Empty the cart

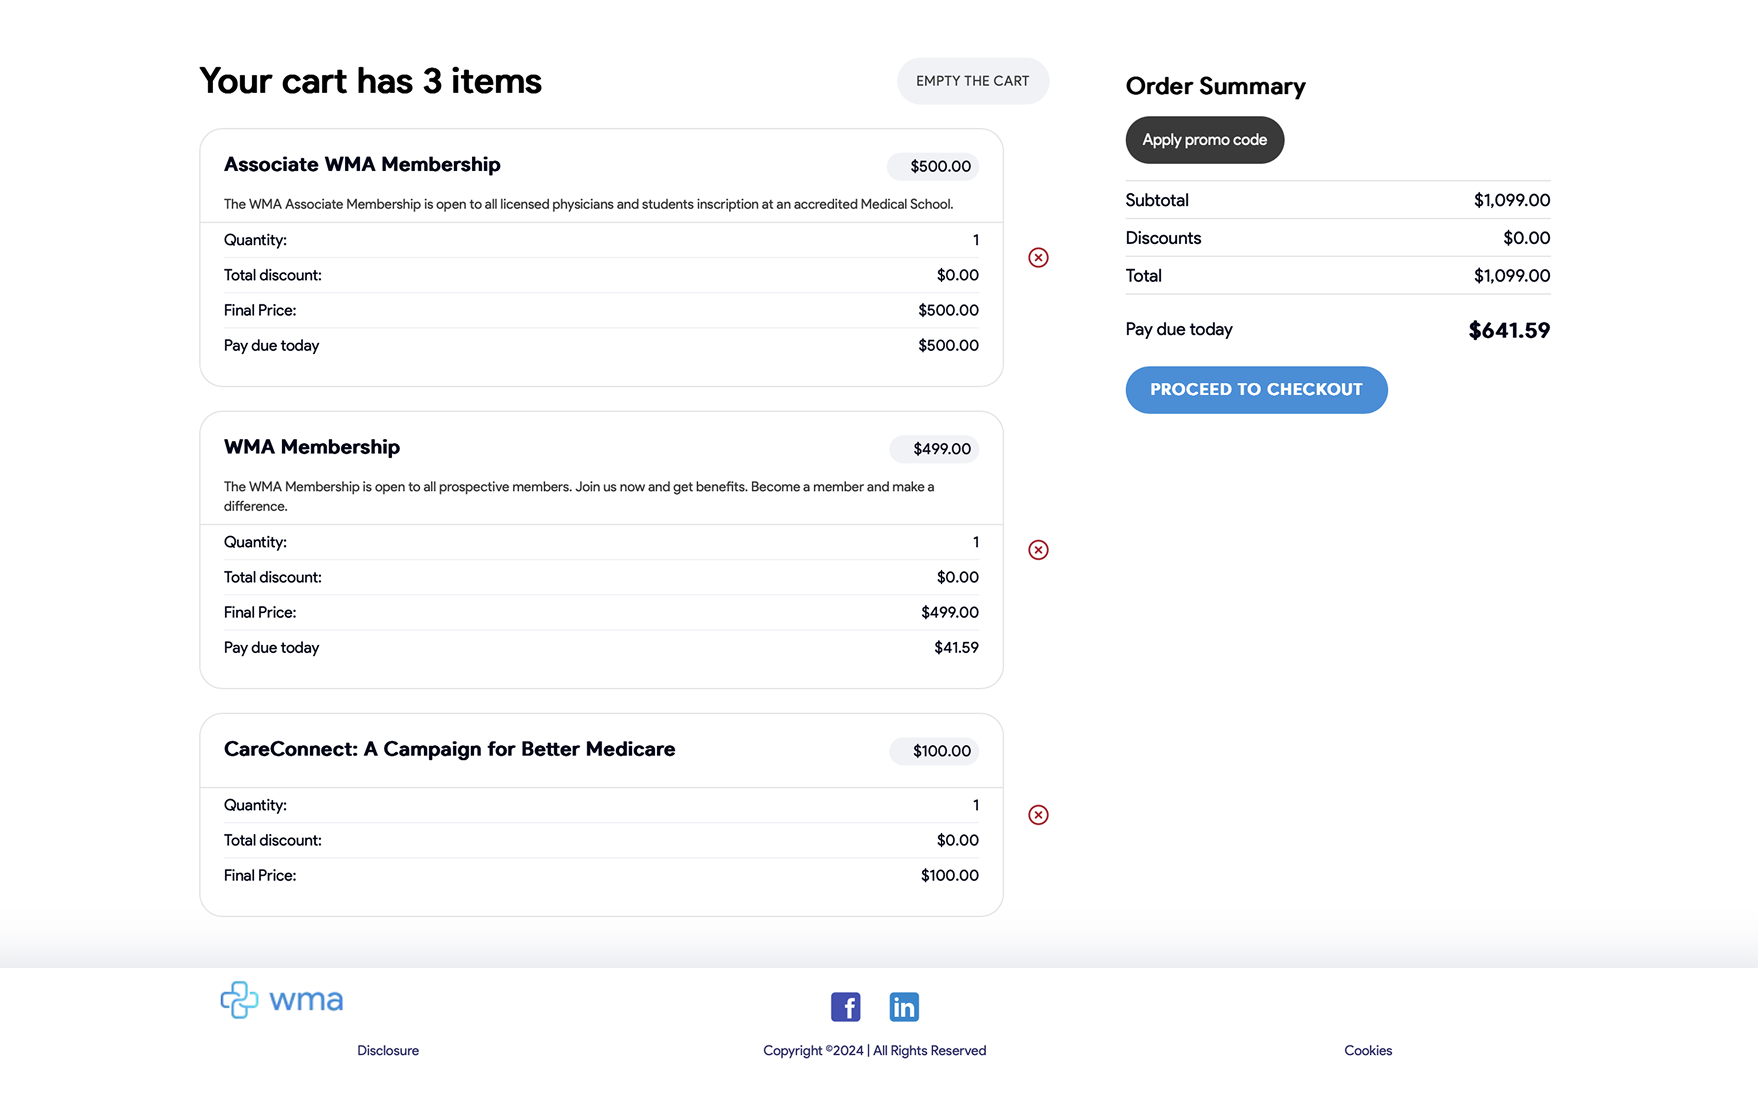(x=972, y=81)
